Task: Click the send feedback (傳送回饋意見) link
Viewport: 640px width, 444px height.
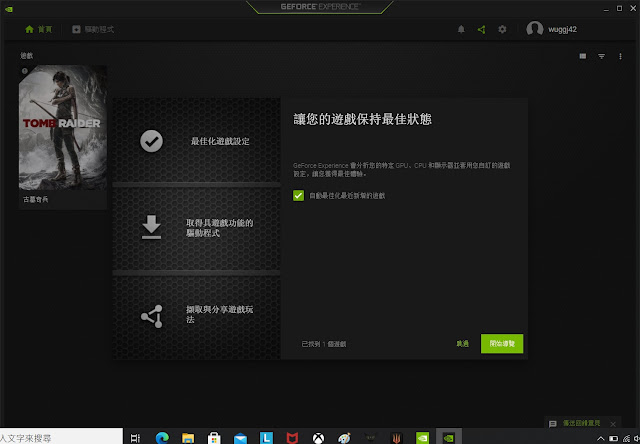Action: click(582, 424)
